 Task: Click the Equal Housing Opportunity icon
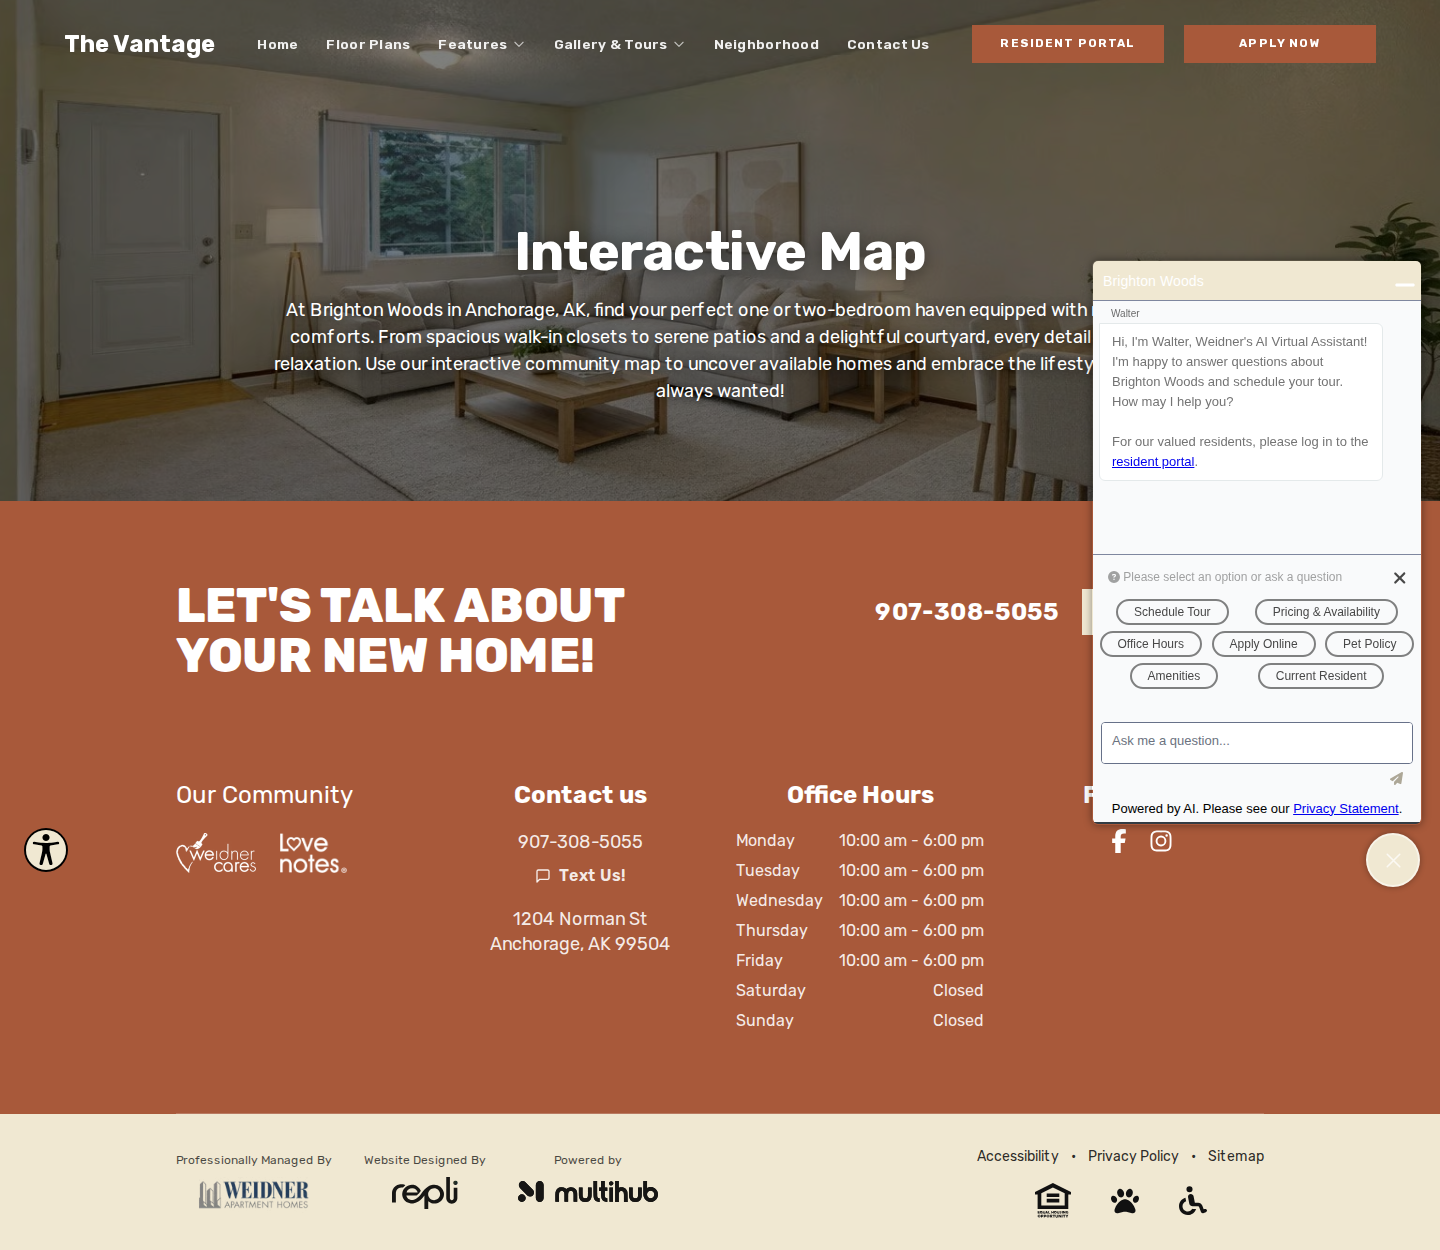click(1053, 1200)
